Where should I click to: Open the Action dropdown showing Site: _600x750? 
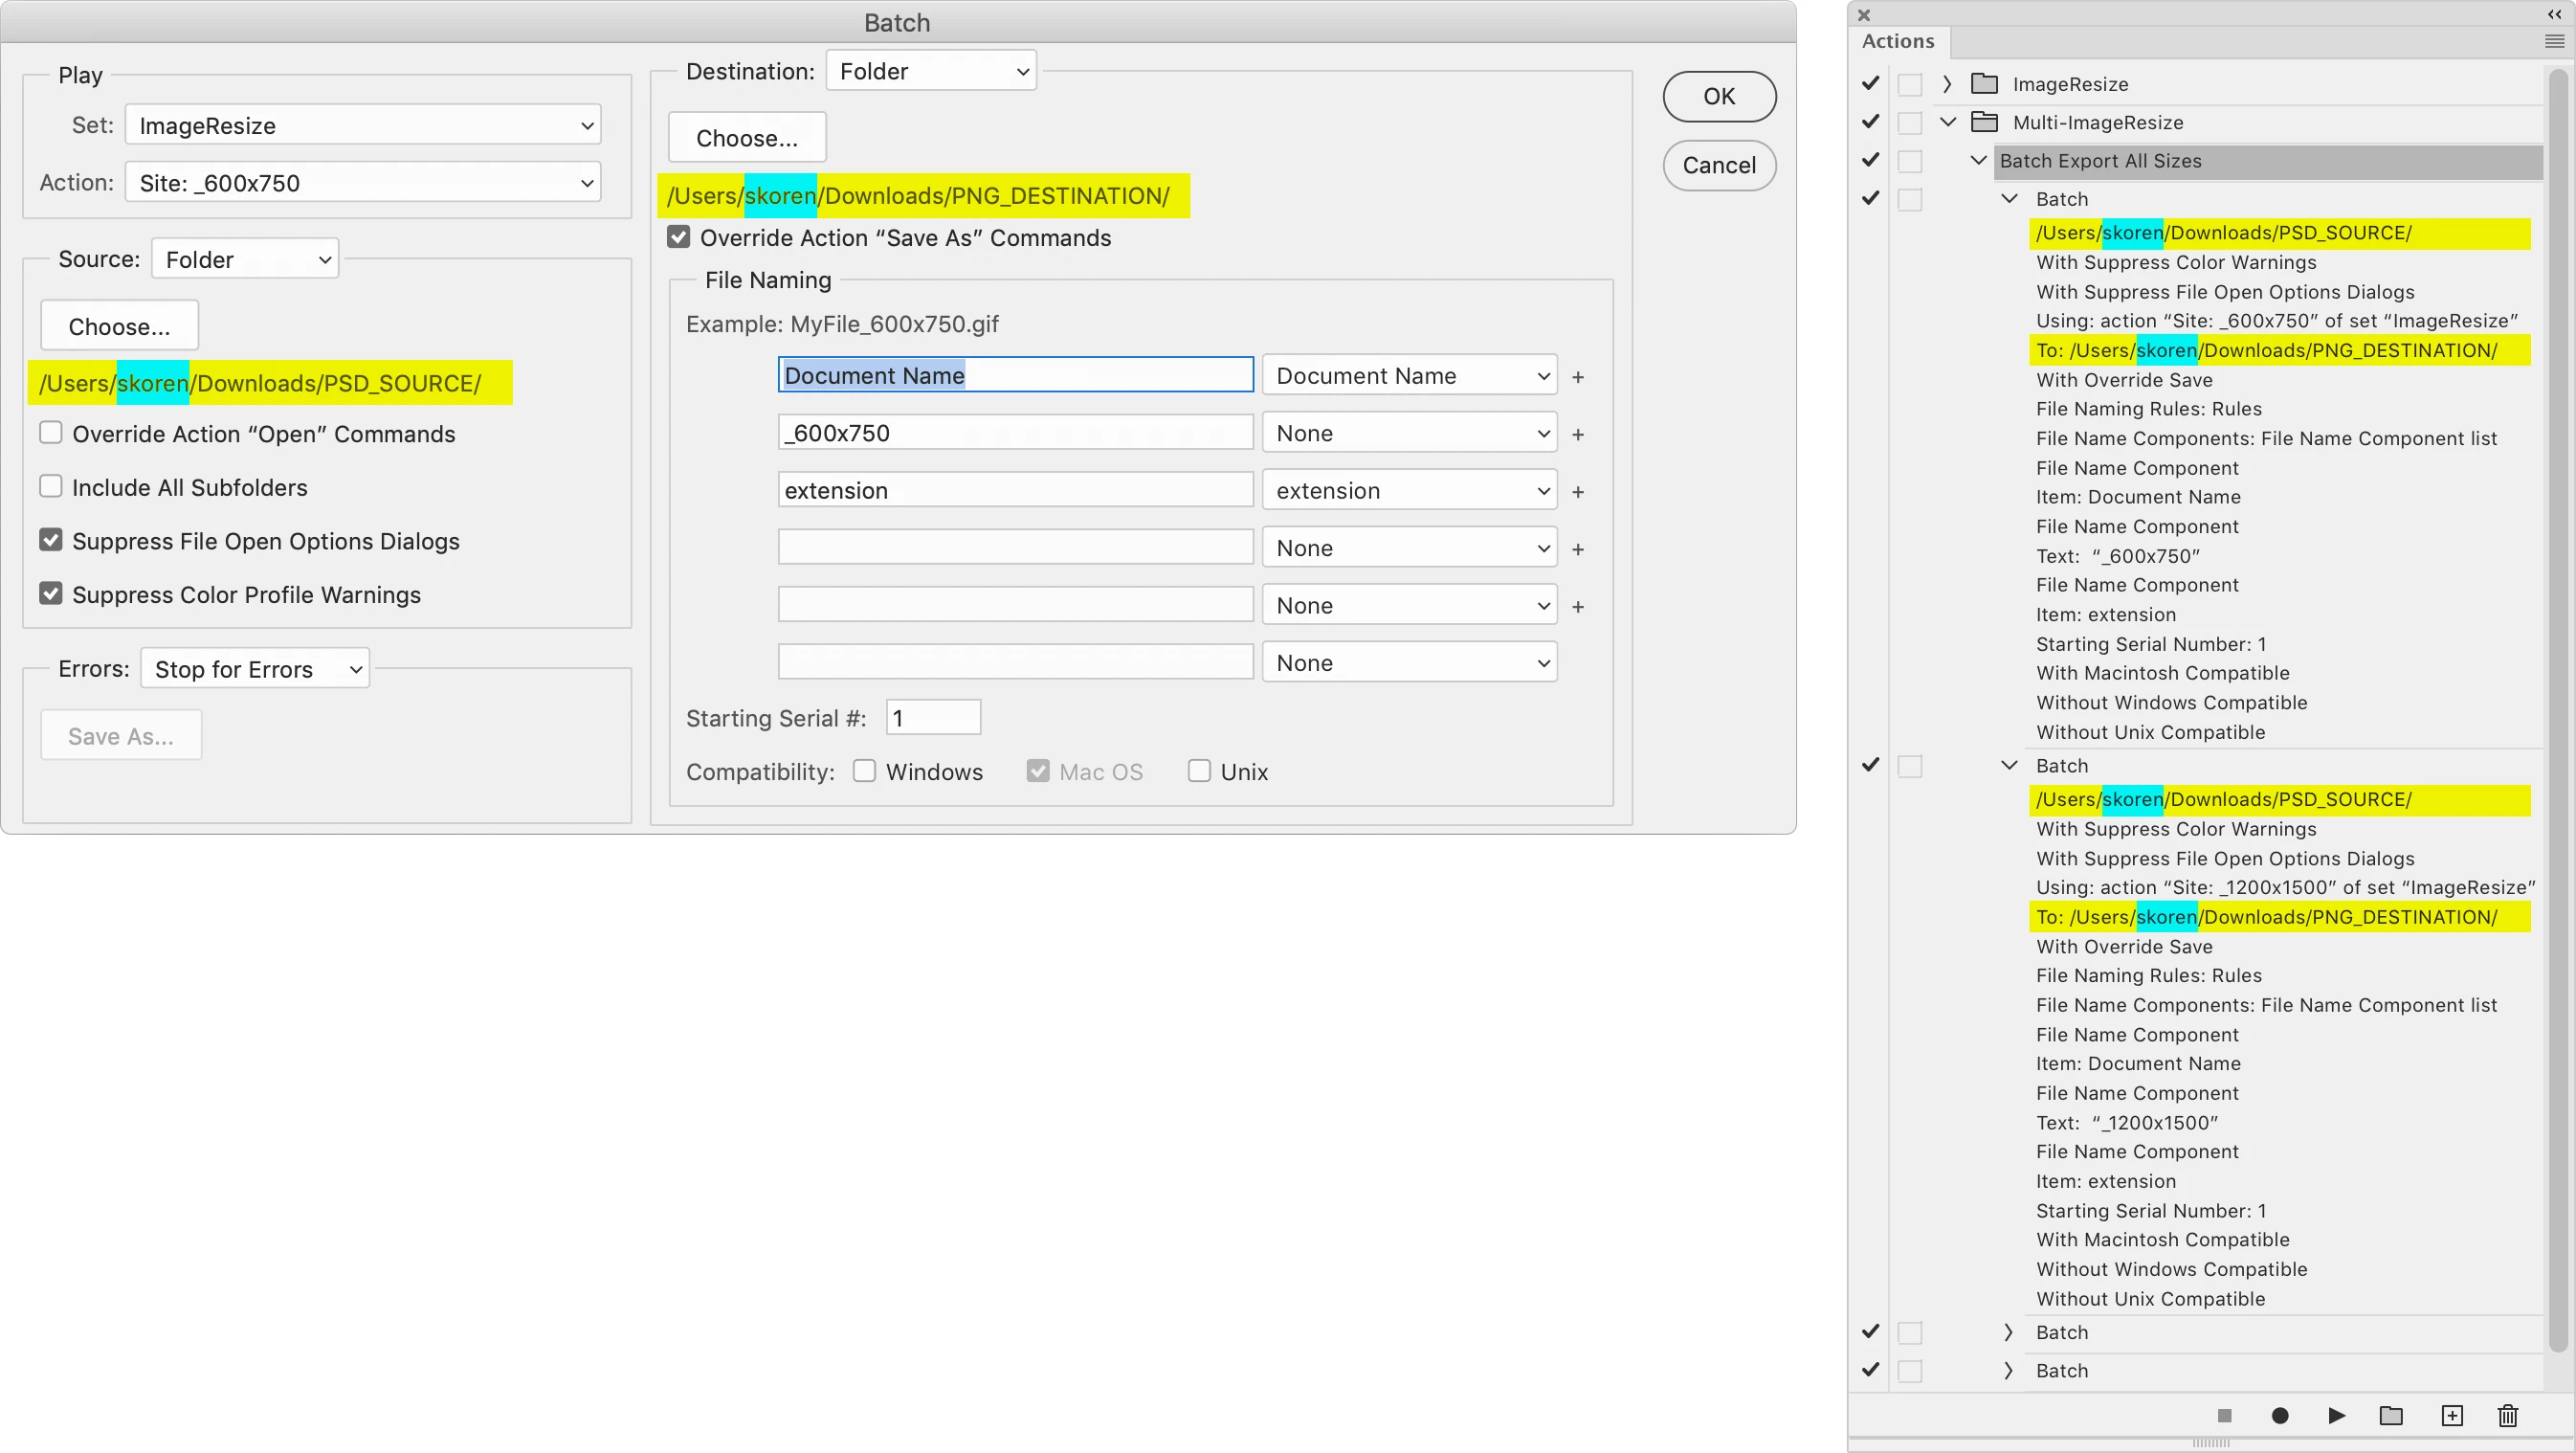tap(362, 183)
